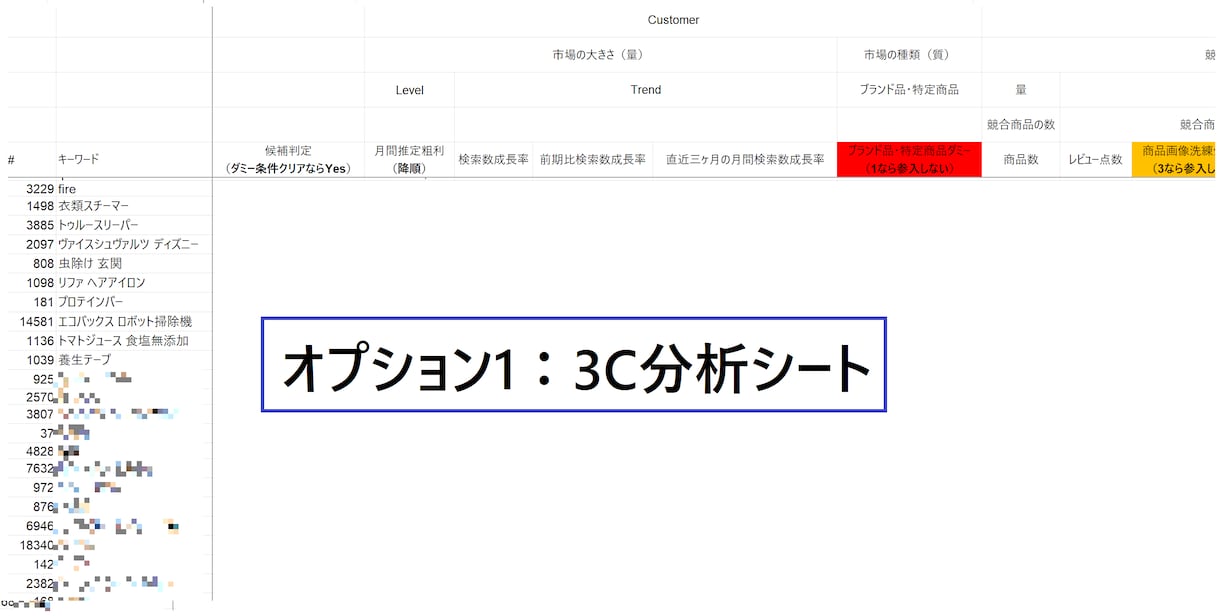
Task: Select the Customer header cell
Action: click(x=673, y=20)
